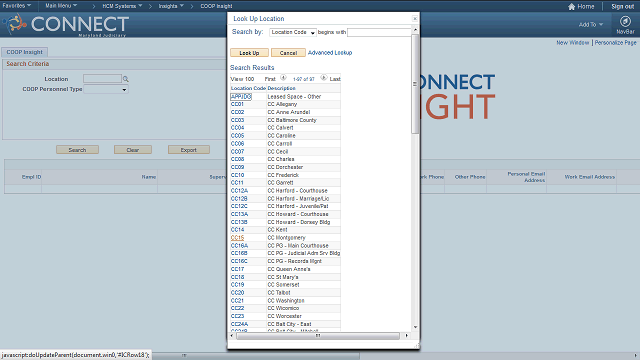Select location code CC05
This screenshot has height=360, width=640.
pos(237,136)
